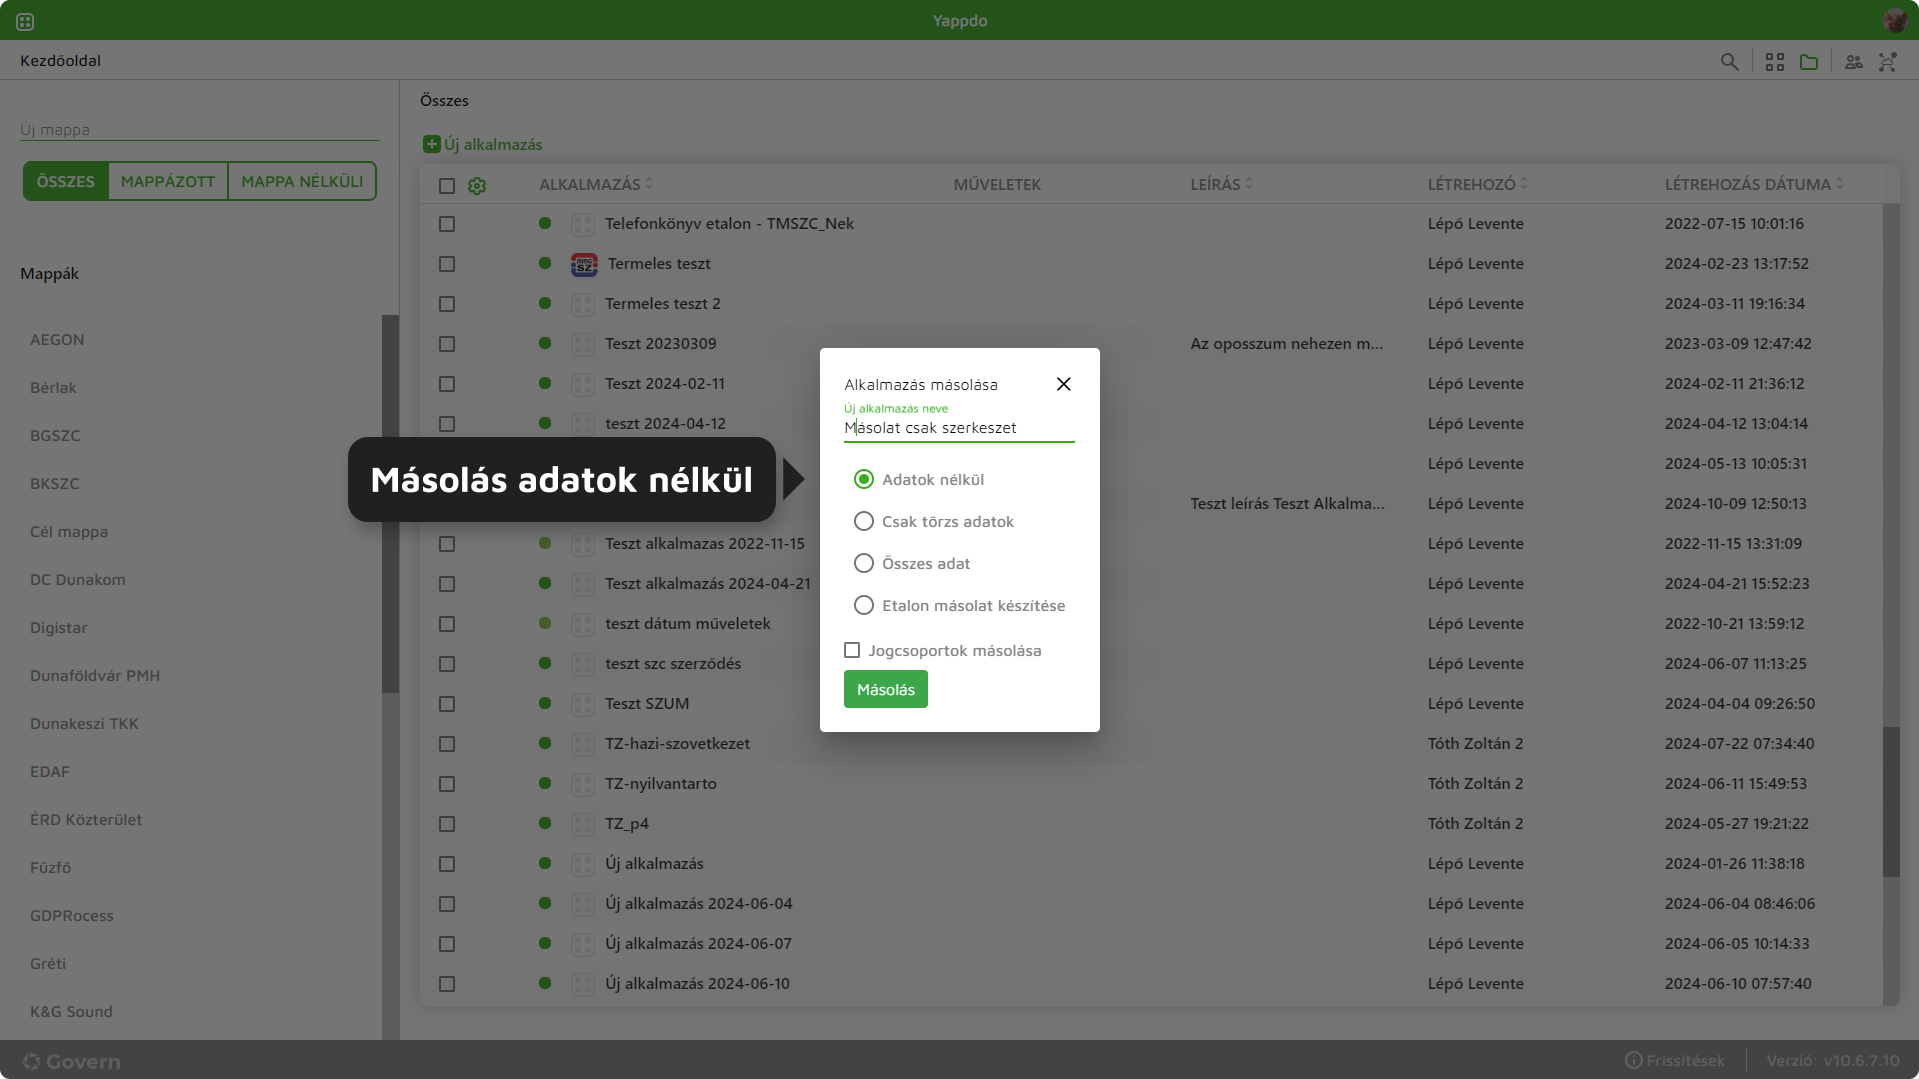The image size is (1919, 1079).
Task: Switch to Mappa nélküli tab
Action: pos(302,181)
